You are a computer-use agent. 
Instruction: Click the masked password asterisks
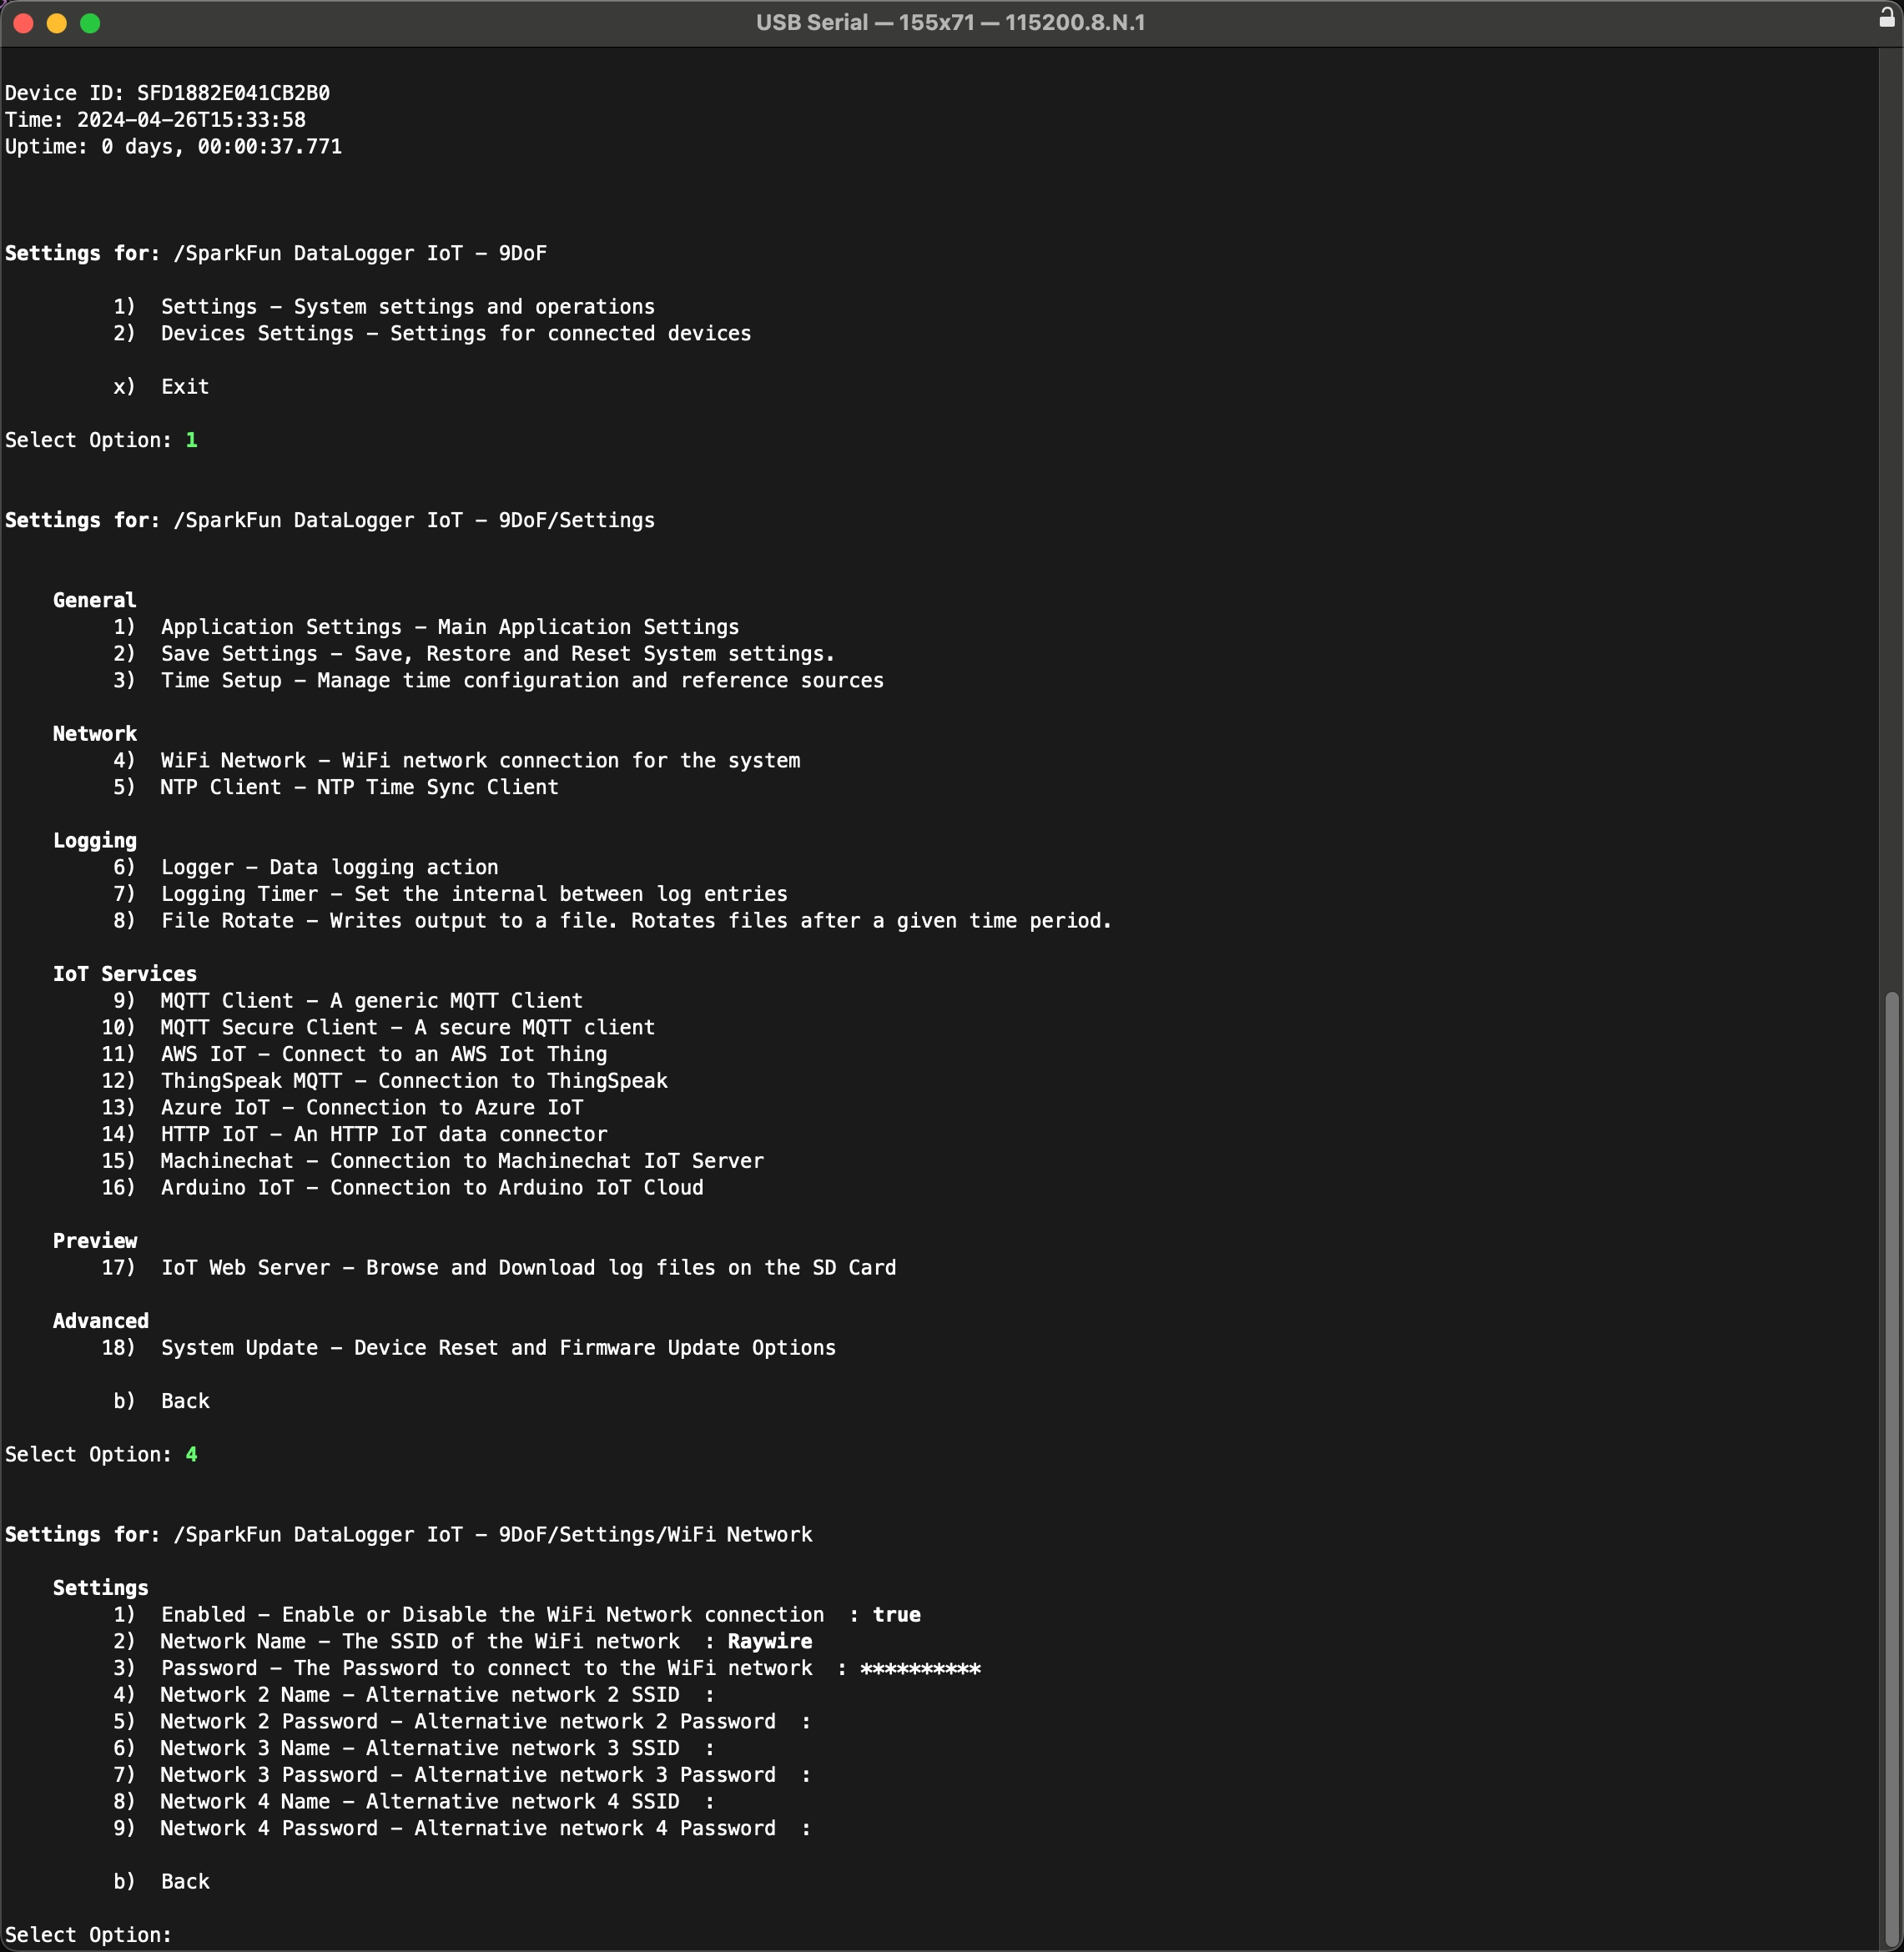pos(921,1668)
